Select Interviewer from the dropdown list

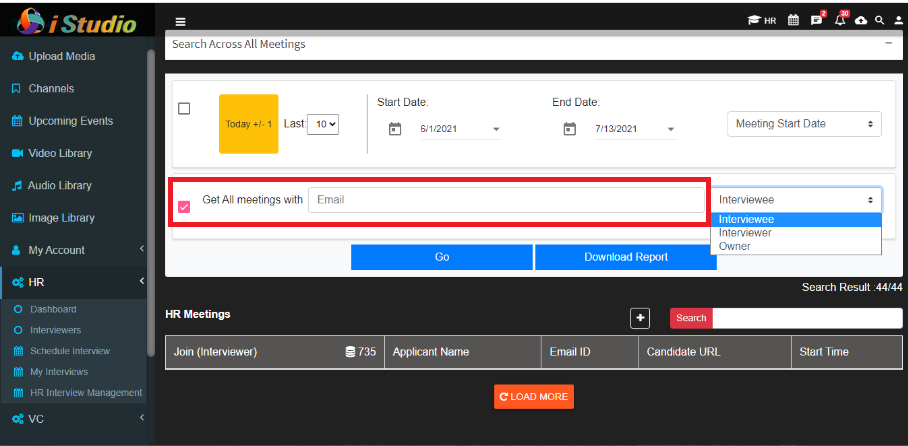[796, 233]
